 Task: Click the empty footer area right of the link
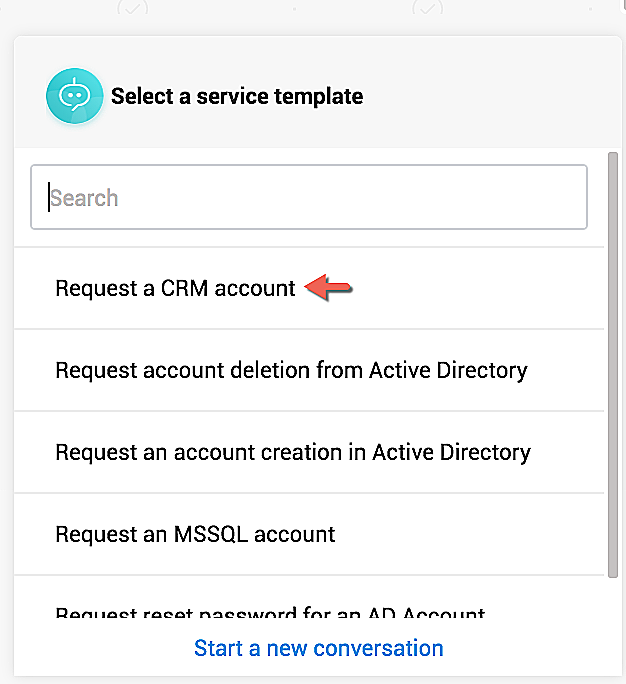tap(530, 648)
